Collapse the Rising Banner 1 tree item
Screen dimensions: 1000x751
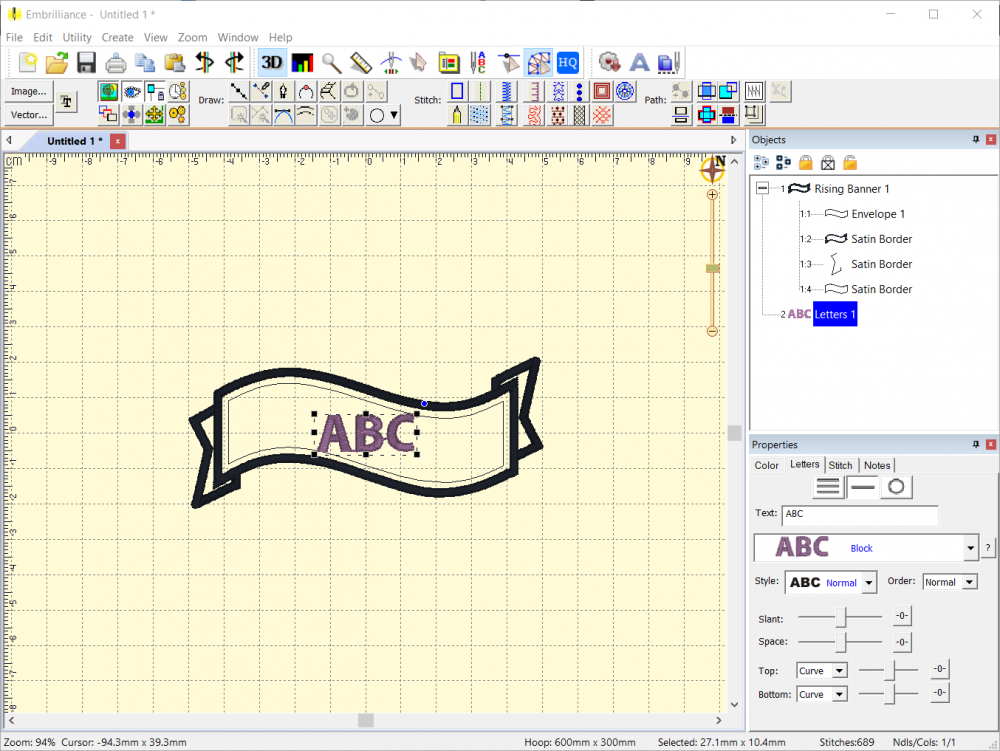tap(760, 188)
